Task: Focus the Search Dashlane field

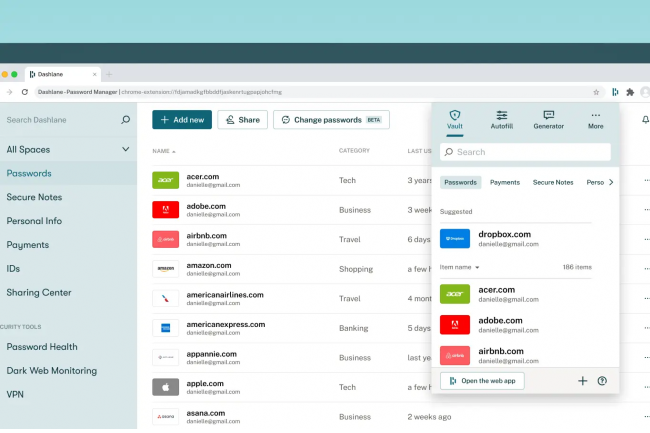Action: (x=62, y=120)
